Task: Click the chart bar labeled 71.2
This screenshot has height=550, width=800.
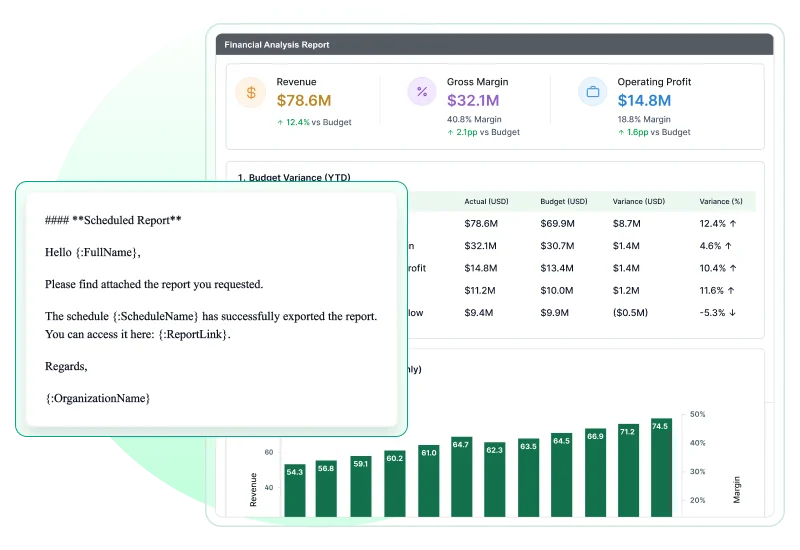Action: (628, 470)
